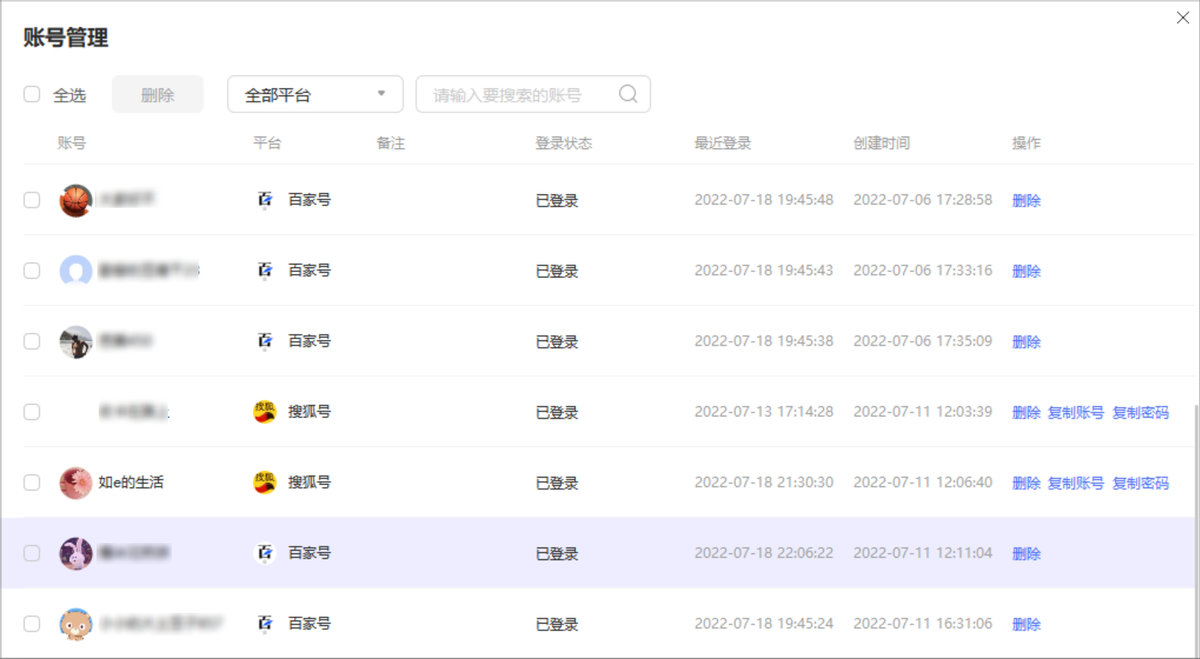This screenshot has height=659, width=1200.
Task: Tick checkbox for row created 17:28:58
Action: click(32, 200)
